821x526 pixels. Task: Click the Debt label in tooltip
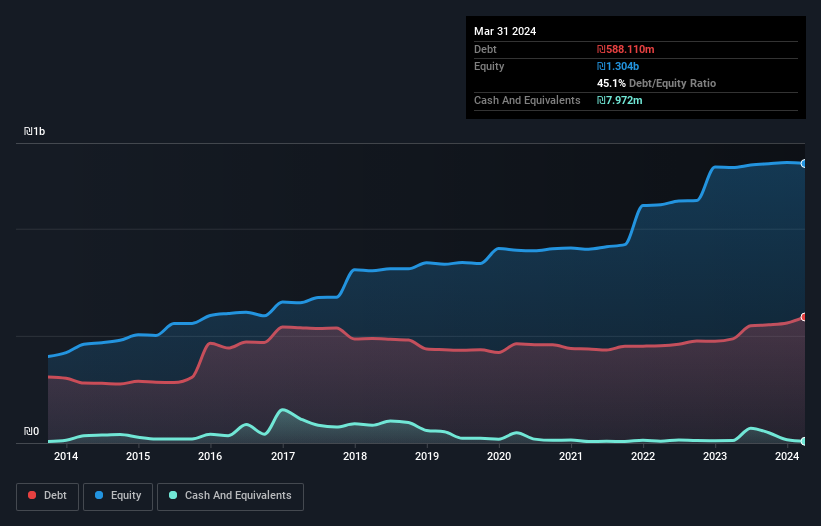485,49
